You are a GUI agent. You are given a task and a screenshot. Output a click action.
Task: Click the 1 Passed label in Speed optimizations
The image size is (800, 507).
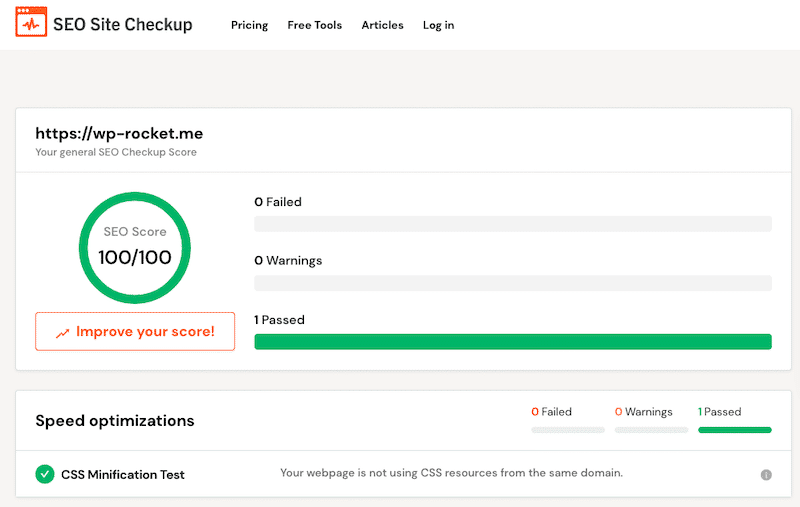[719, 412]
